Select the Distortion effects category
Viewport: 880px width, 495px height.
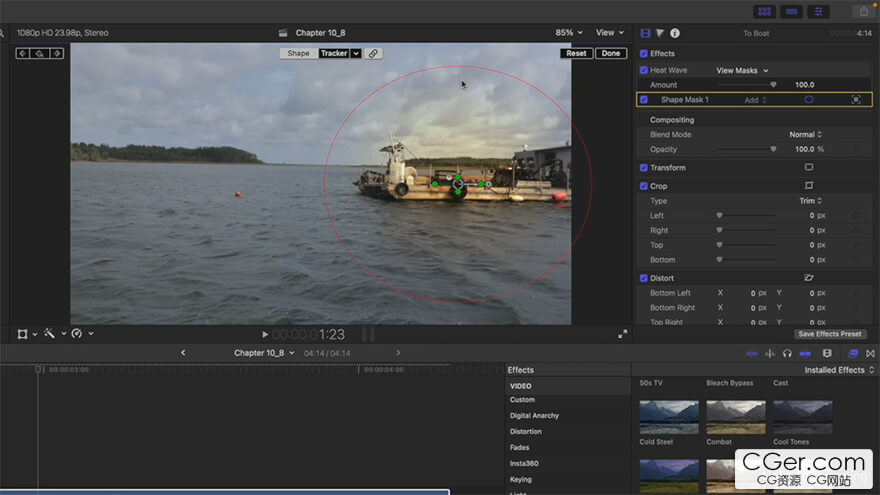(x=525, y=432)
